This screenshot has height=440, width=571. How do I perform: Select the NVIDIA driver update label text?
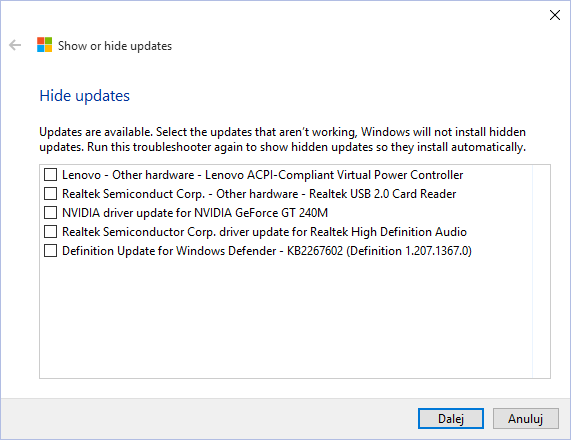coord(195,213)
